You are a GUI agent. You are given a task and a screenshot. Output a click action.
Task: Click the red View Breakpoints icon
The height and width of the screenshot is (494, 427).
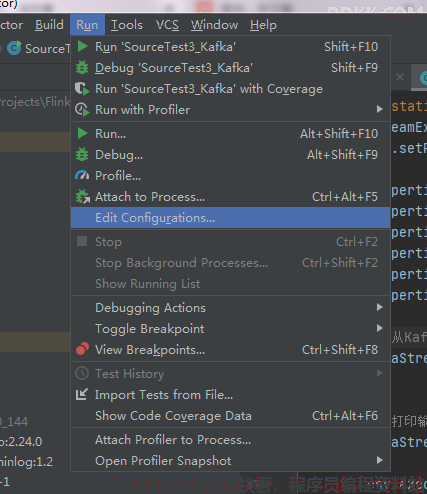[82, 349]
